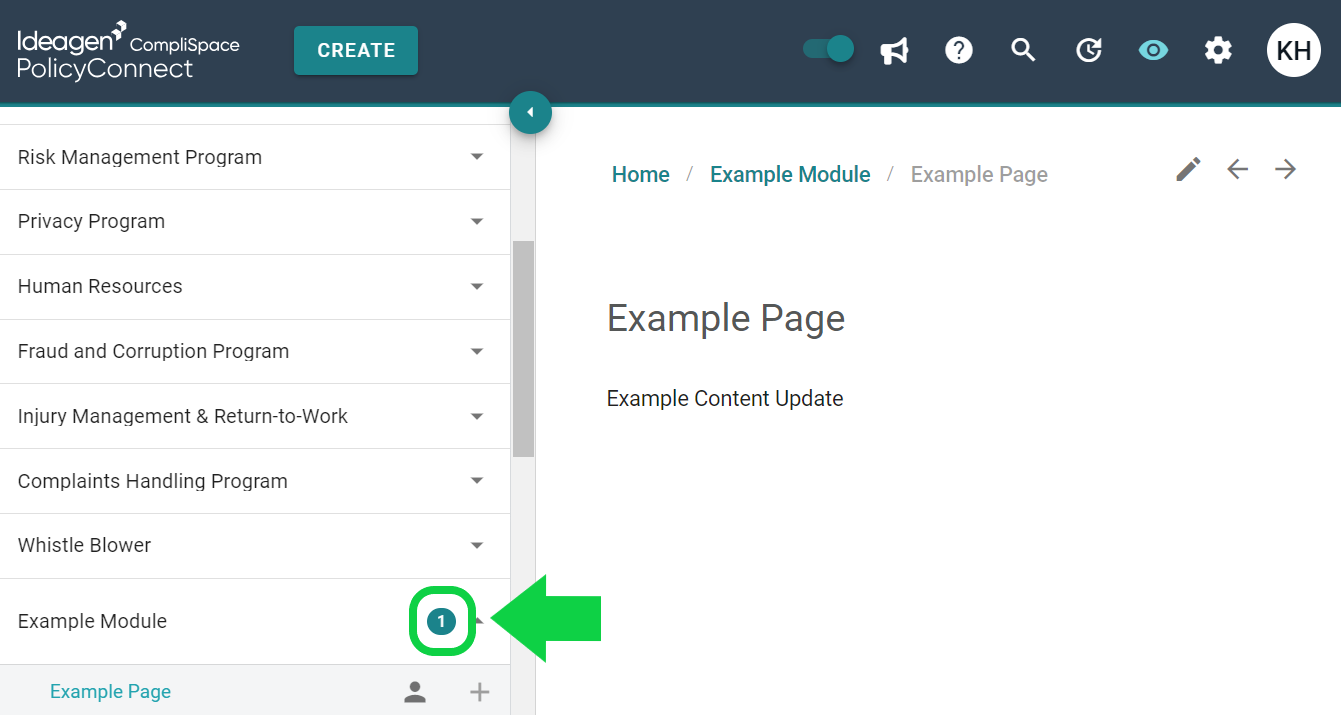Go to previous page with left arrow
Screen dimensions: 1341x715
[x=1238, y=169]
